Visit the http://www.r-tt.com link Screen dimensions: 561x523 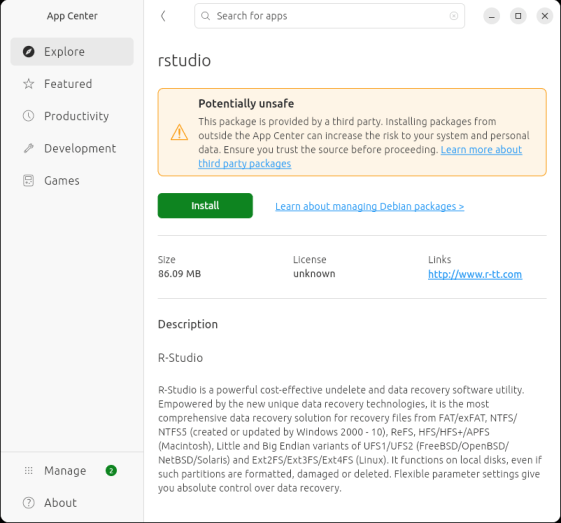(475, 274)
